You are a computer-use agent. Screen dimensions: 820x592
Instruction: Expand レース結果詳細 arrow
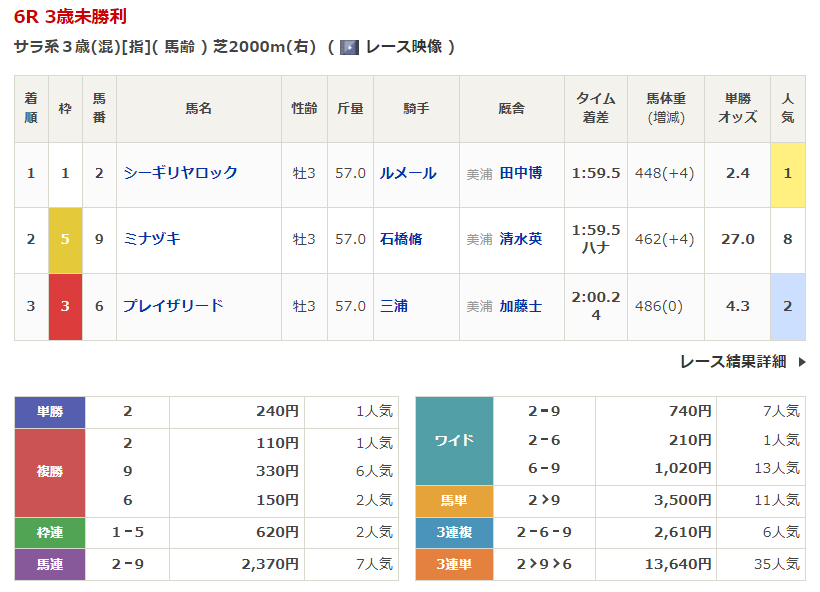click(802, 362)
